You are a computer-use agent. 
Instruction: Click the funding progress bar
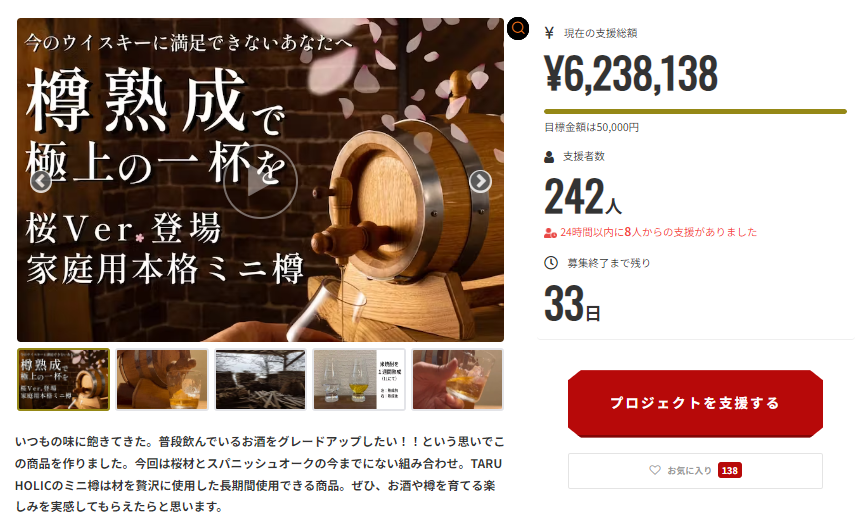[x=695, y=111]
